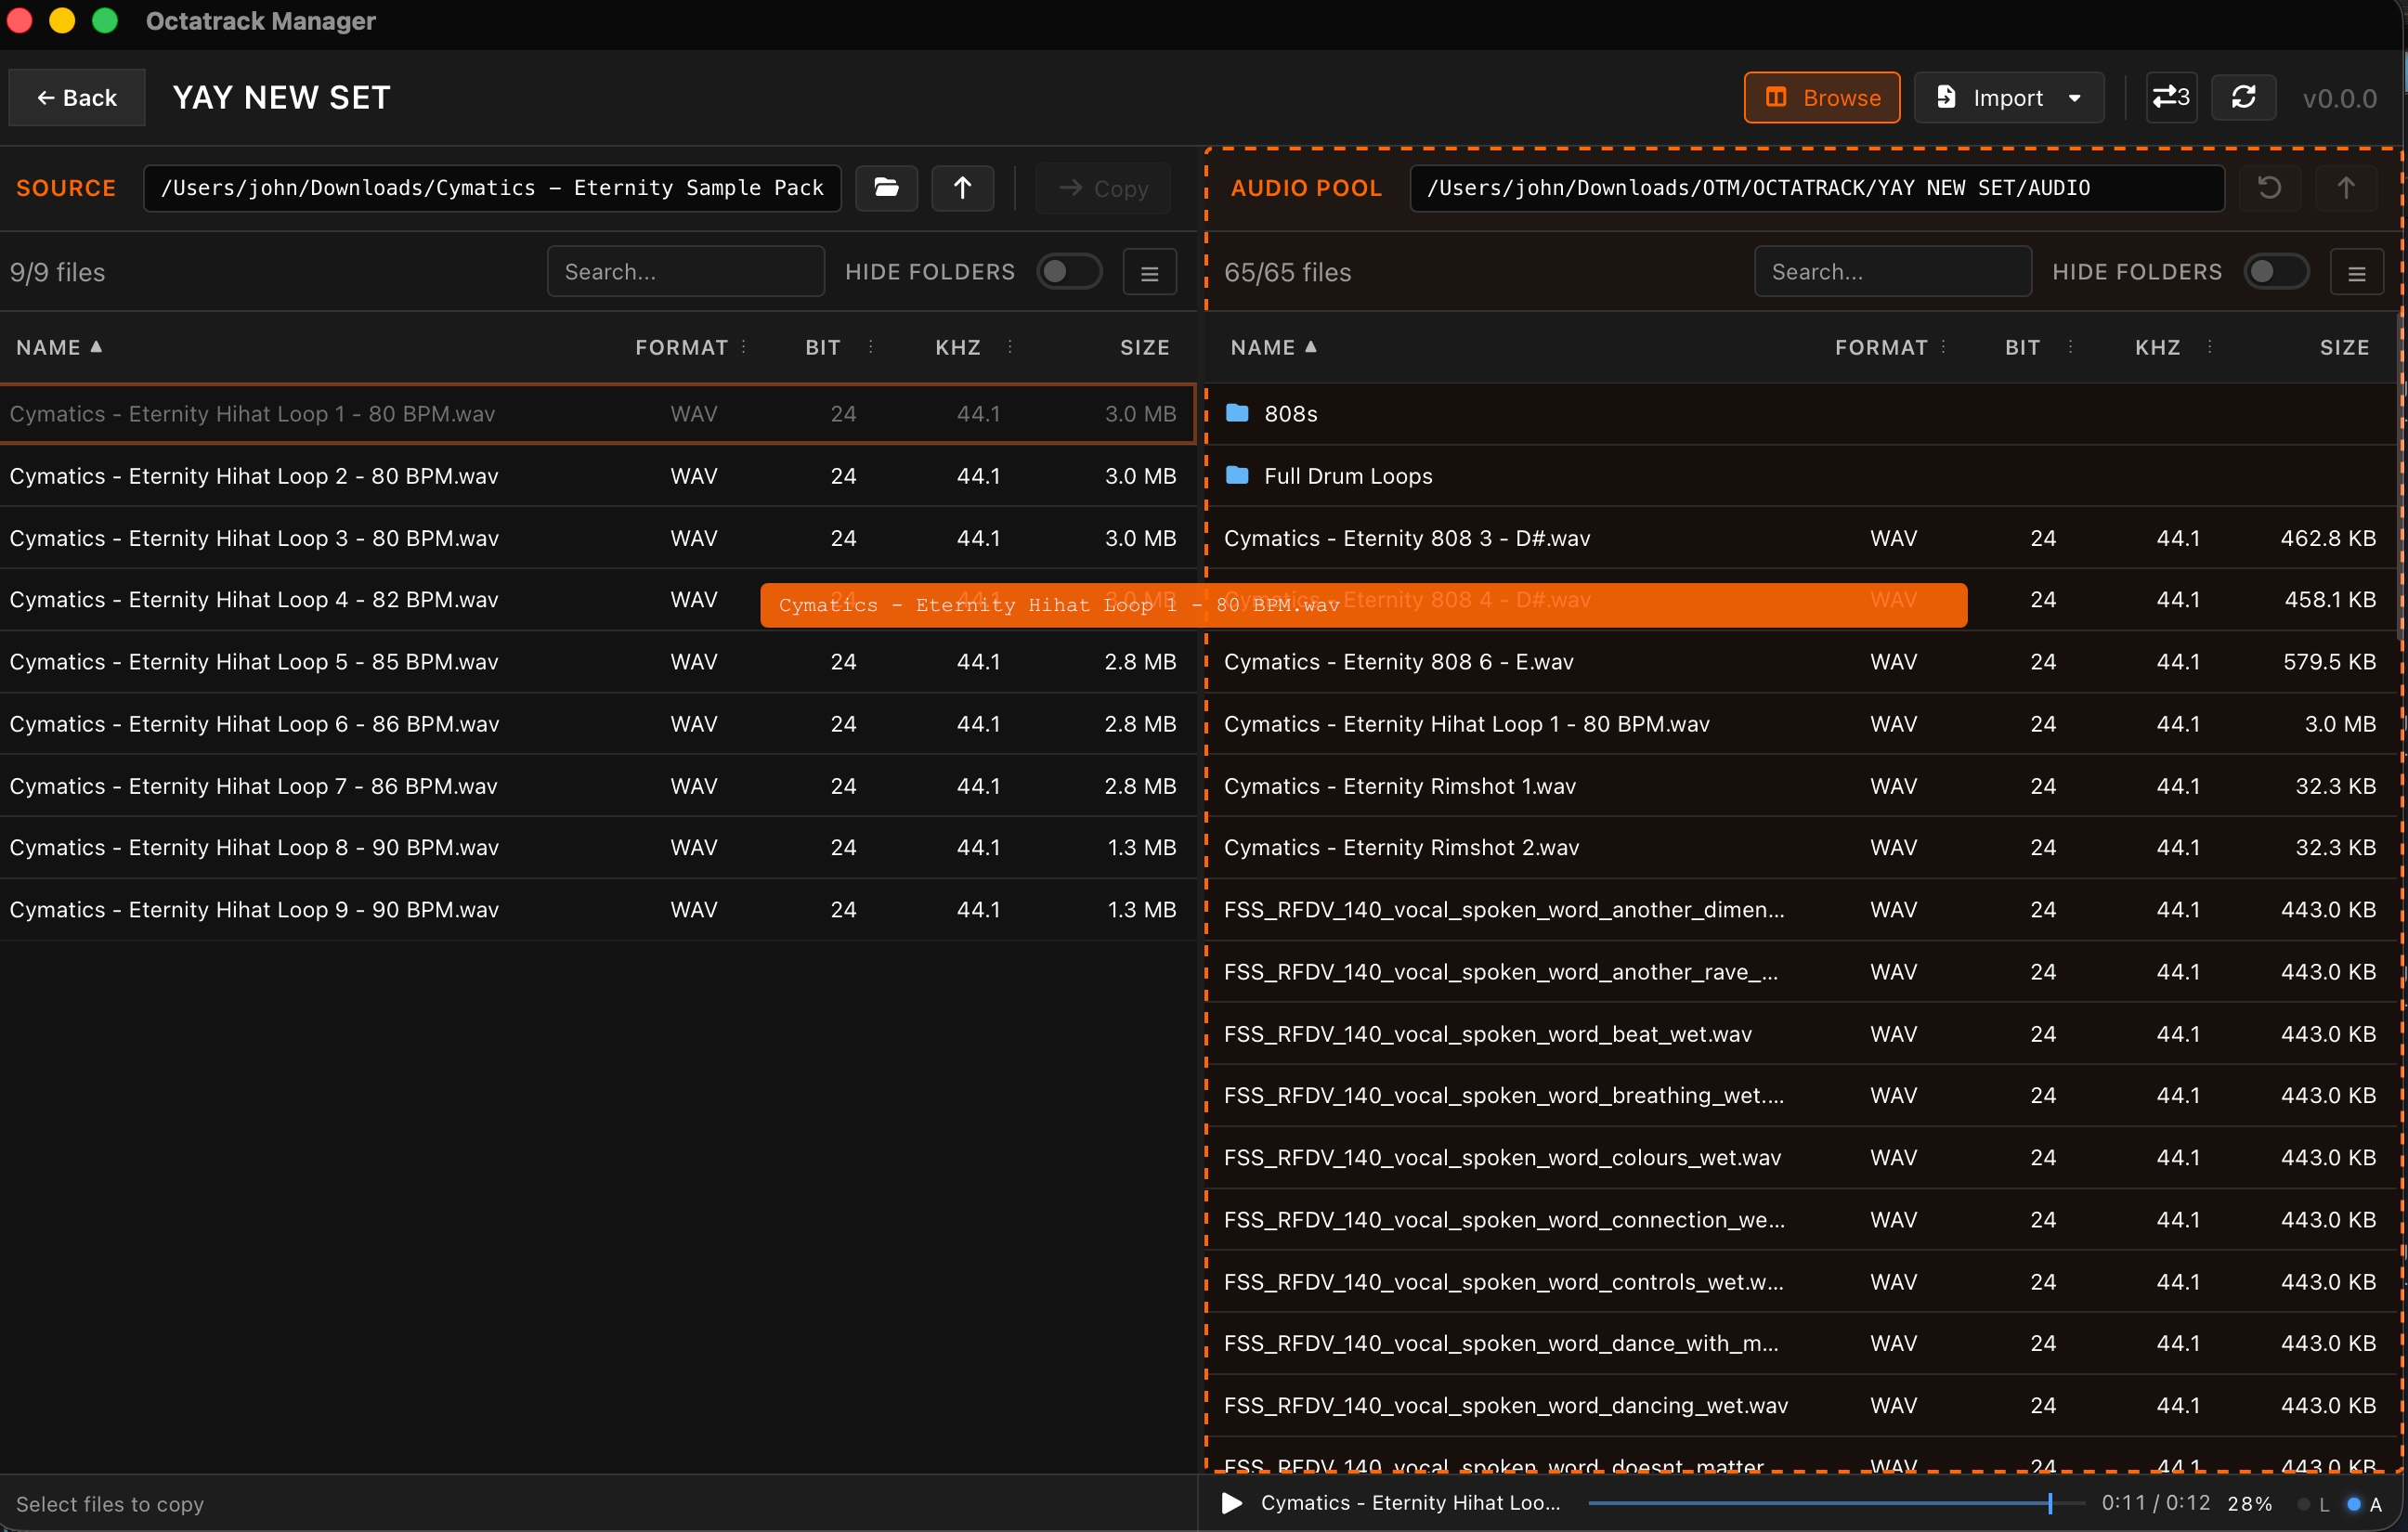Select Hihat Loop 1 - 80 BPM.wav in Audio Pool
The image size is (2408, 1532).
1801,724
